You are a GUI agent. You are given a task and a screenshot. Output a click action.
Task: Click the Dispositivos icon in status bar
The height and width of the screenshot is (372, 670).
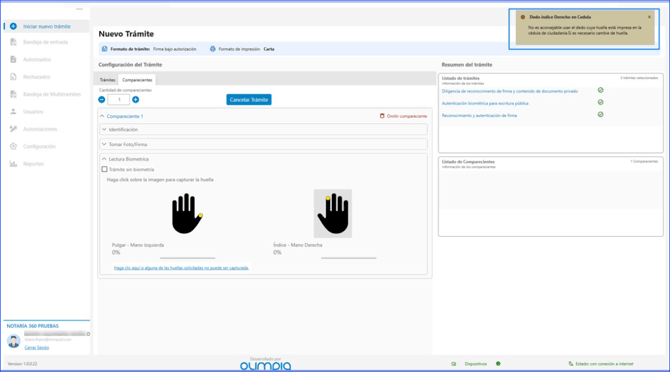[x=454, y=364]
